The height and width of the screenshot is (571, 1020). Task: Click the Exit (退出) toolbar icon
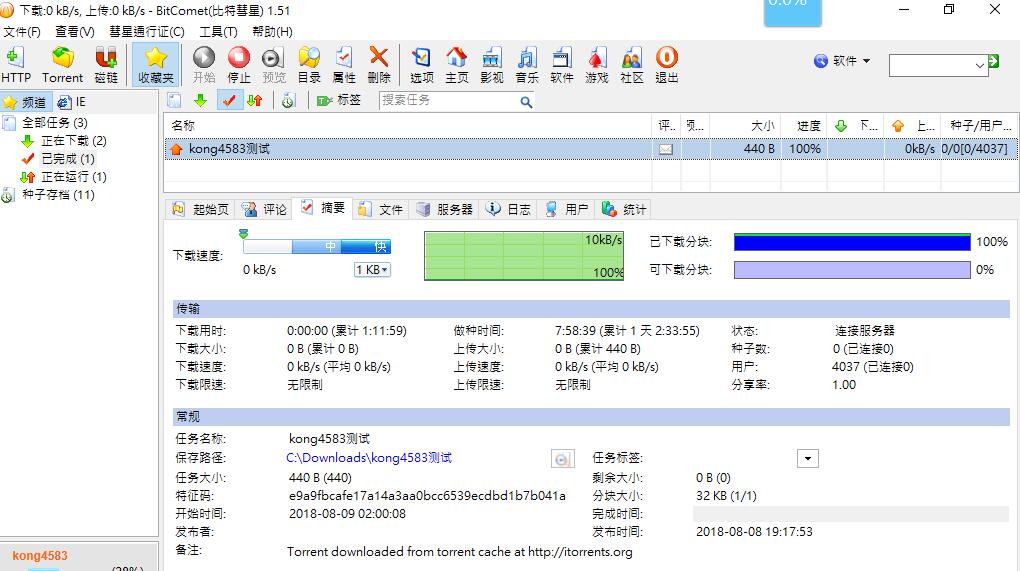click(667, 65)
